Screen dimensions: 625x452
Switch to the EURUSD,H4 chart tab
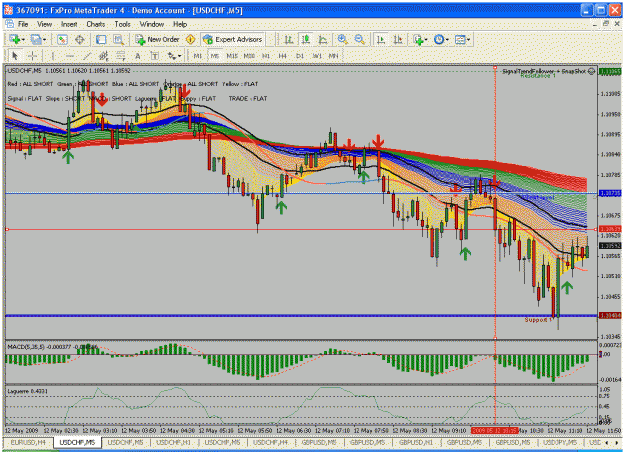pos(28,442)
